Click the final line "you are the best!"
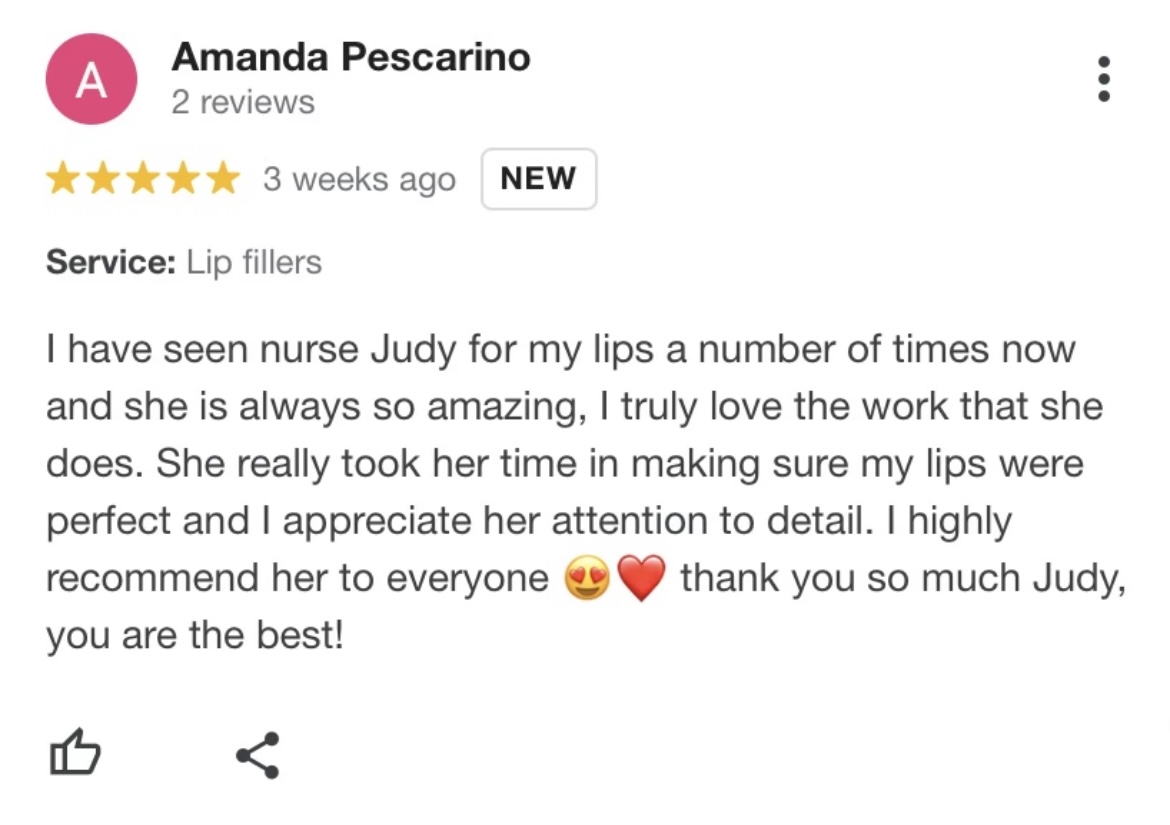 195,636
